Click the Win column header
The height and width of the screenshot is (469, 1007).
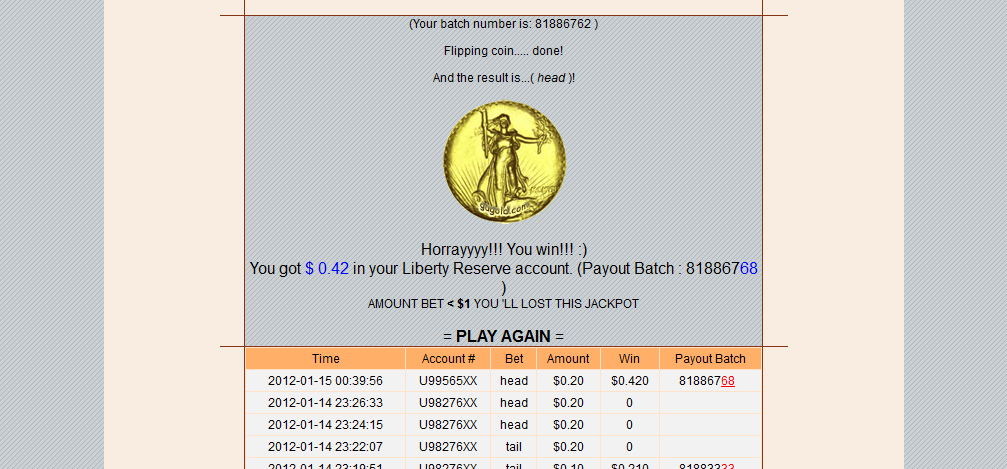[x=629, y=358]
